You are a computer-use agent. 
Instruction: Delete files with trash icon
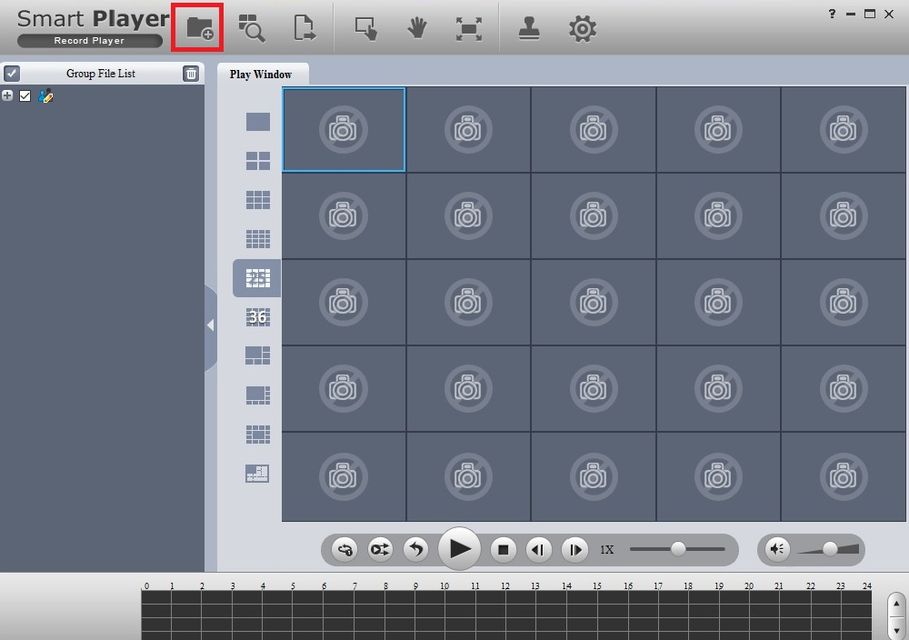[191, 74]
